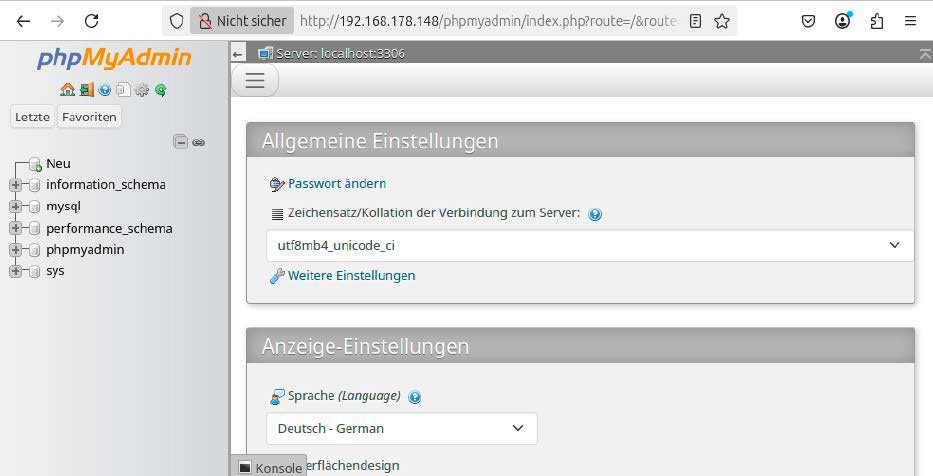Screen dimensions: 933x476
Task: Expand the mysql database node
Action: click(x=15, y=206)
